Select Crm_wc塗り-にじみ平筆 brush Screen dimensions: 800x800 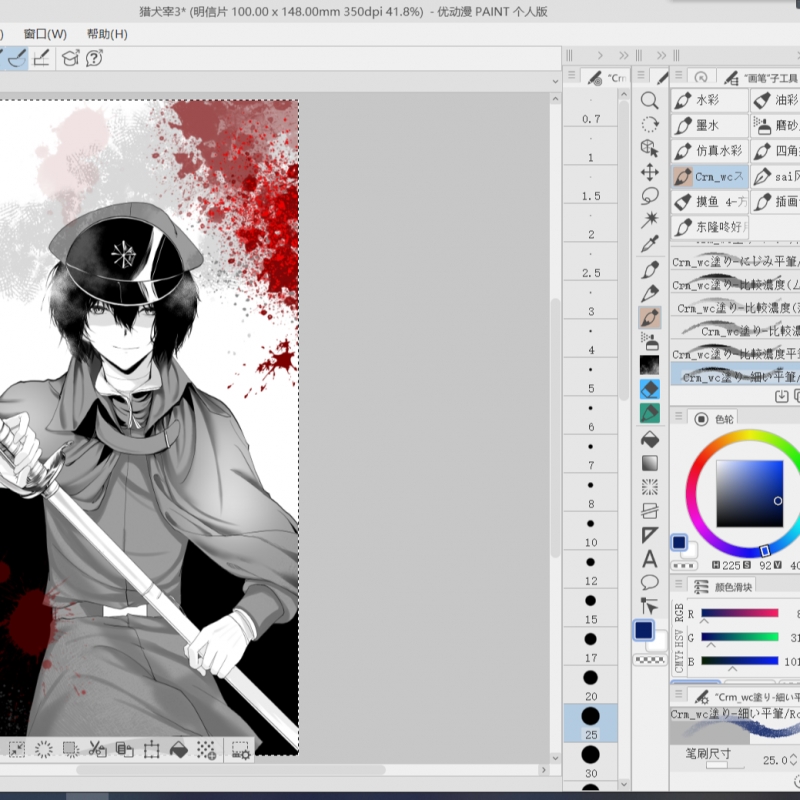pos(735,260)
